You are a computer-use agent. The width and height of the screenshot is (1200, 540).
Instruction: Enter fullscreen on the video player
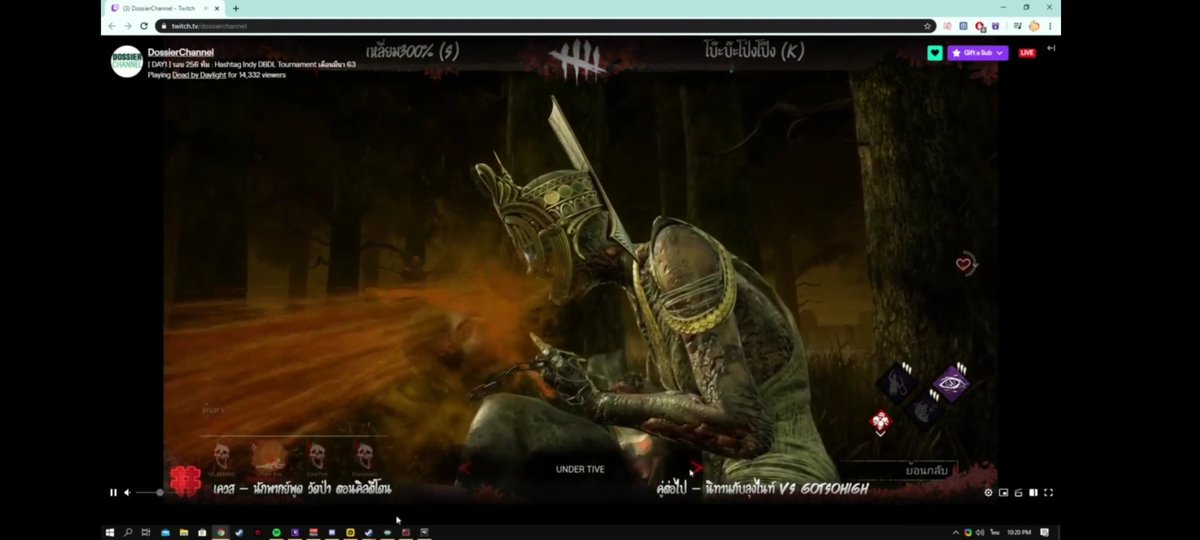point(1048,492)
